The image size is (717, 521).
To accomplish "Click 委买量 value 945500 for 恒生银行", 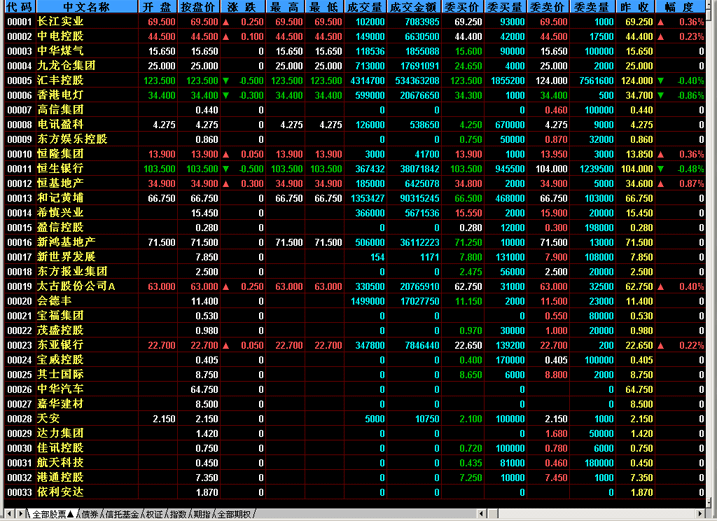I will [x=510, y=169].
